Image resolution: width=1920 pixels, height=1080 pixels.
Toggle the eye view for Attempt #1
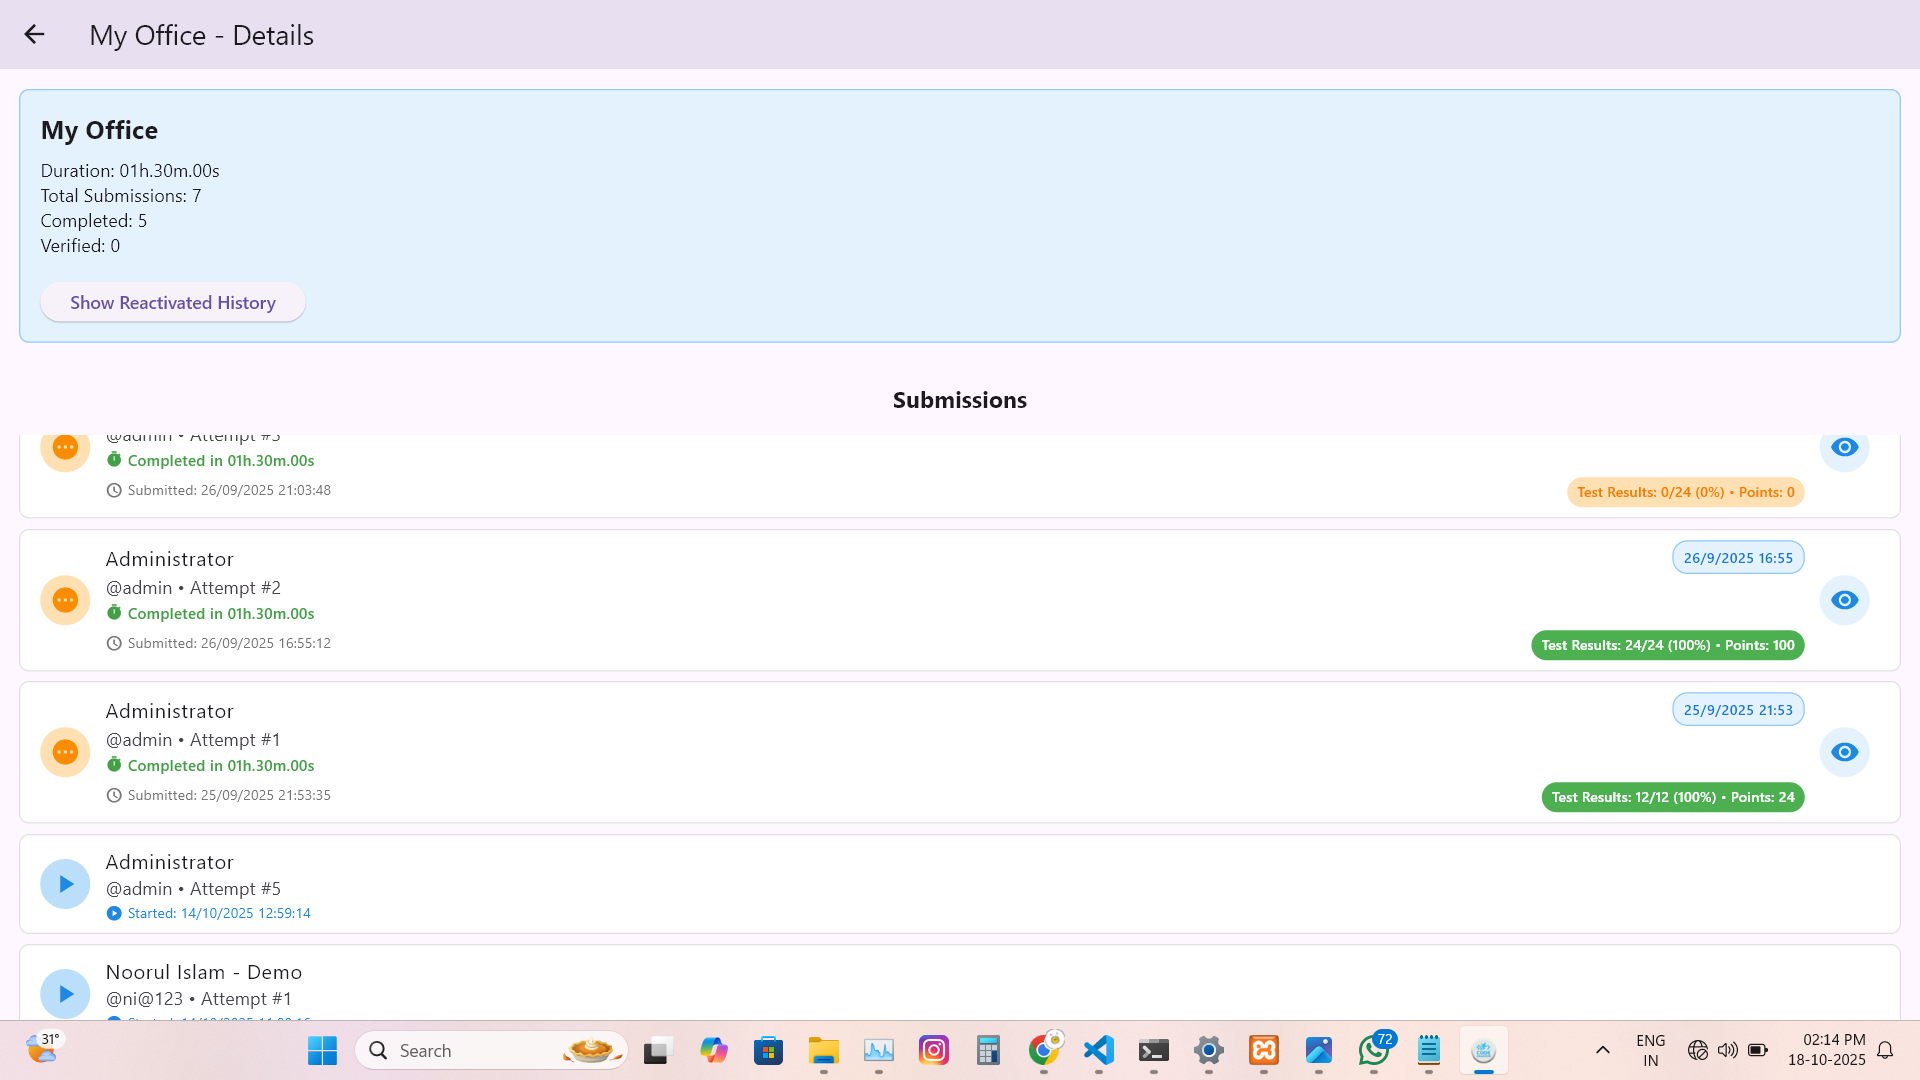coord(1845,752)
